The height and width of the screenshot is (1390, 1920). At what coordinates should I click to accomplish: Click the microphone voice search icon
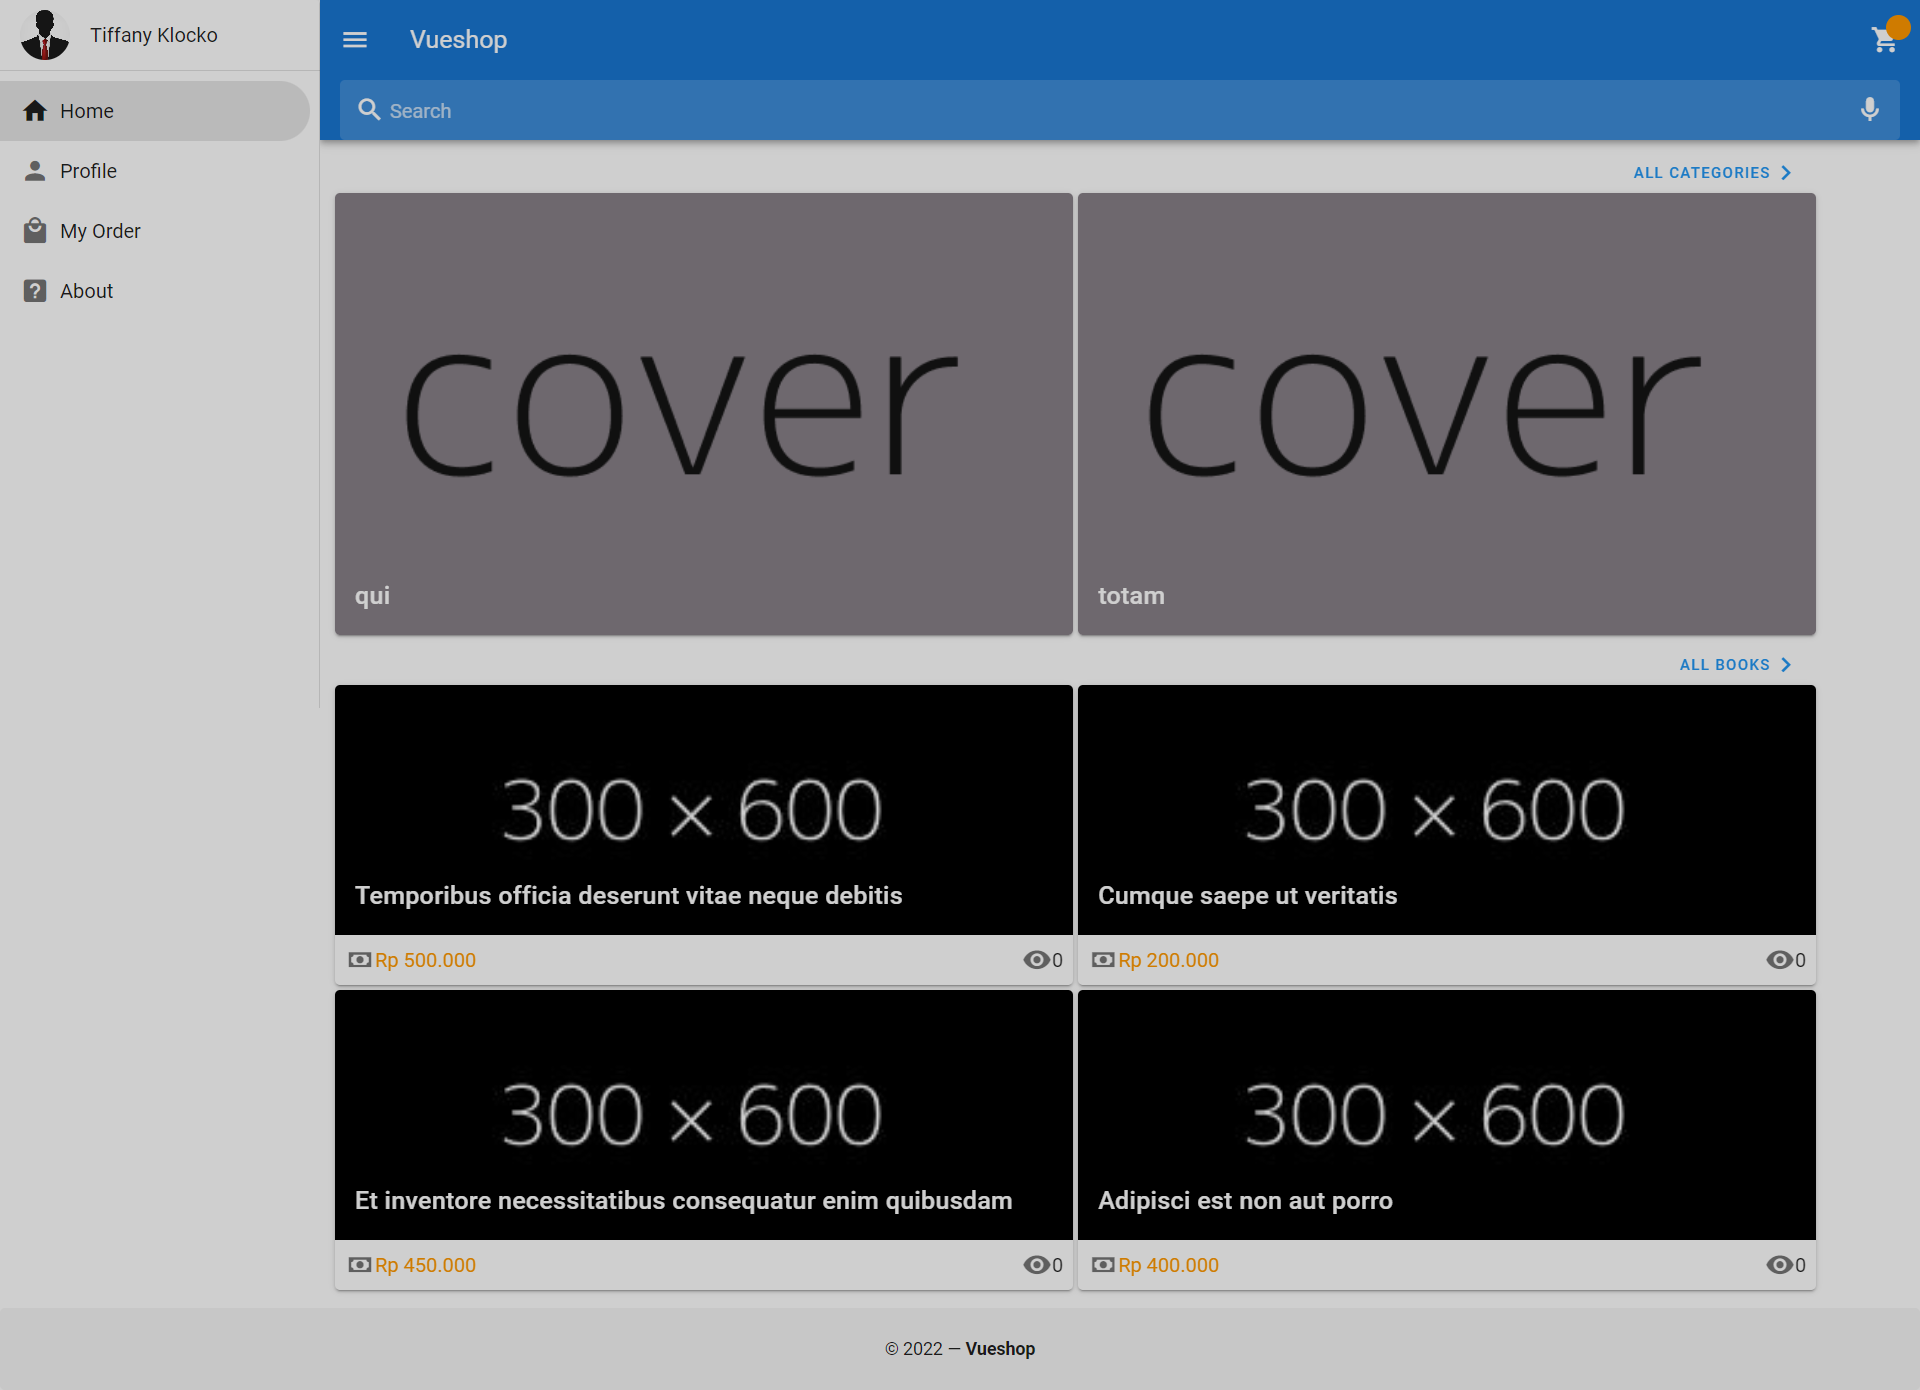tap(1869, 110)
